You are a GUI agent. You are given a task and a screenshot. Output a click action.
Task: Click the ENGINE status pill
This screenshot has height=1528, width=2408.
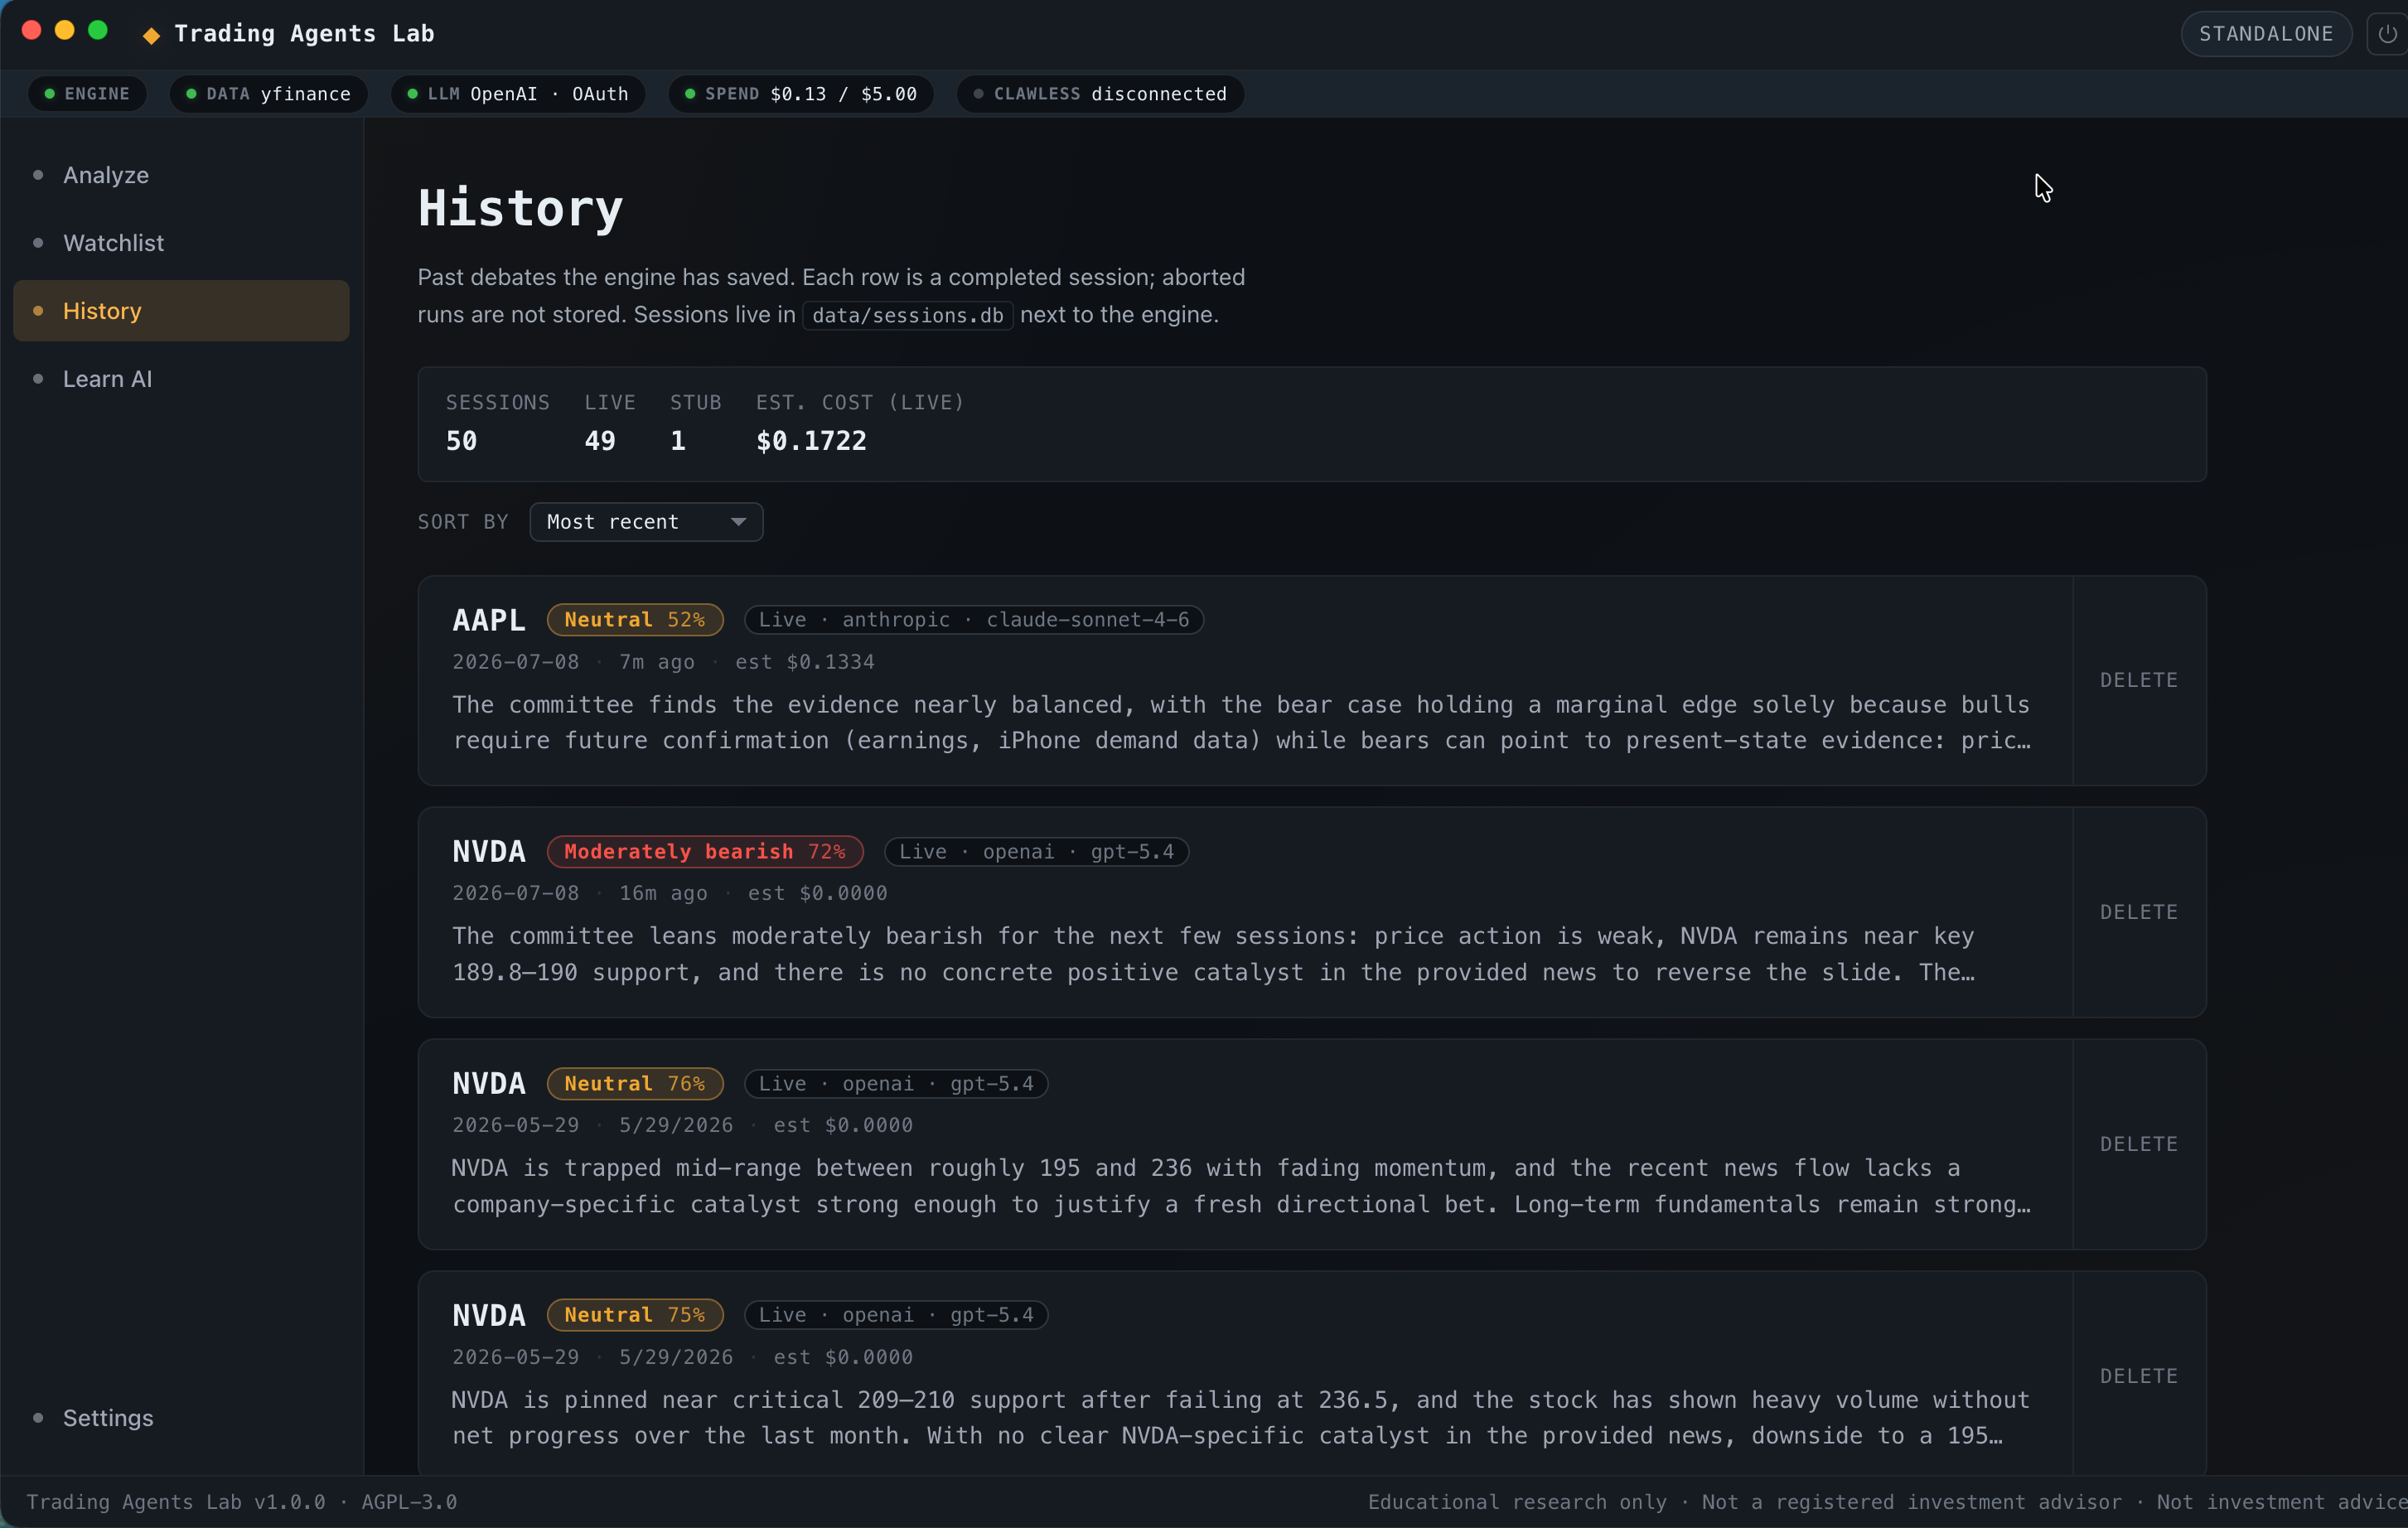[87, 94]
